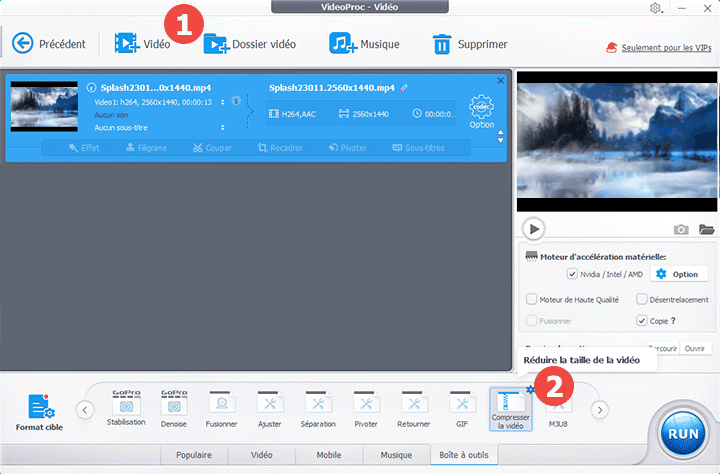Switch to the Boîte à outils tab
This screenshot has width=720, height=474.
point(464,455)
